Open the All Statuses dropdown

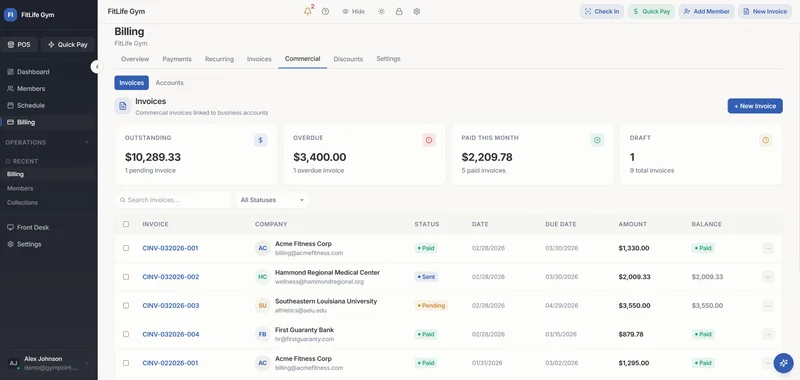pos(272,200)
